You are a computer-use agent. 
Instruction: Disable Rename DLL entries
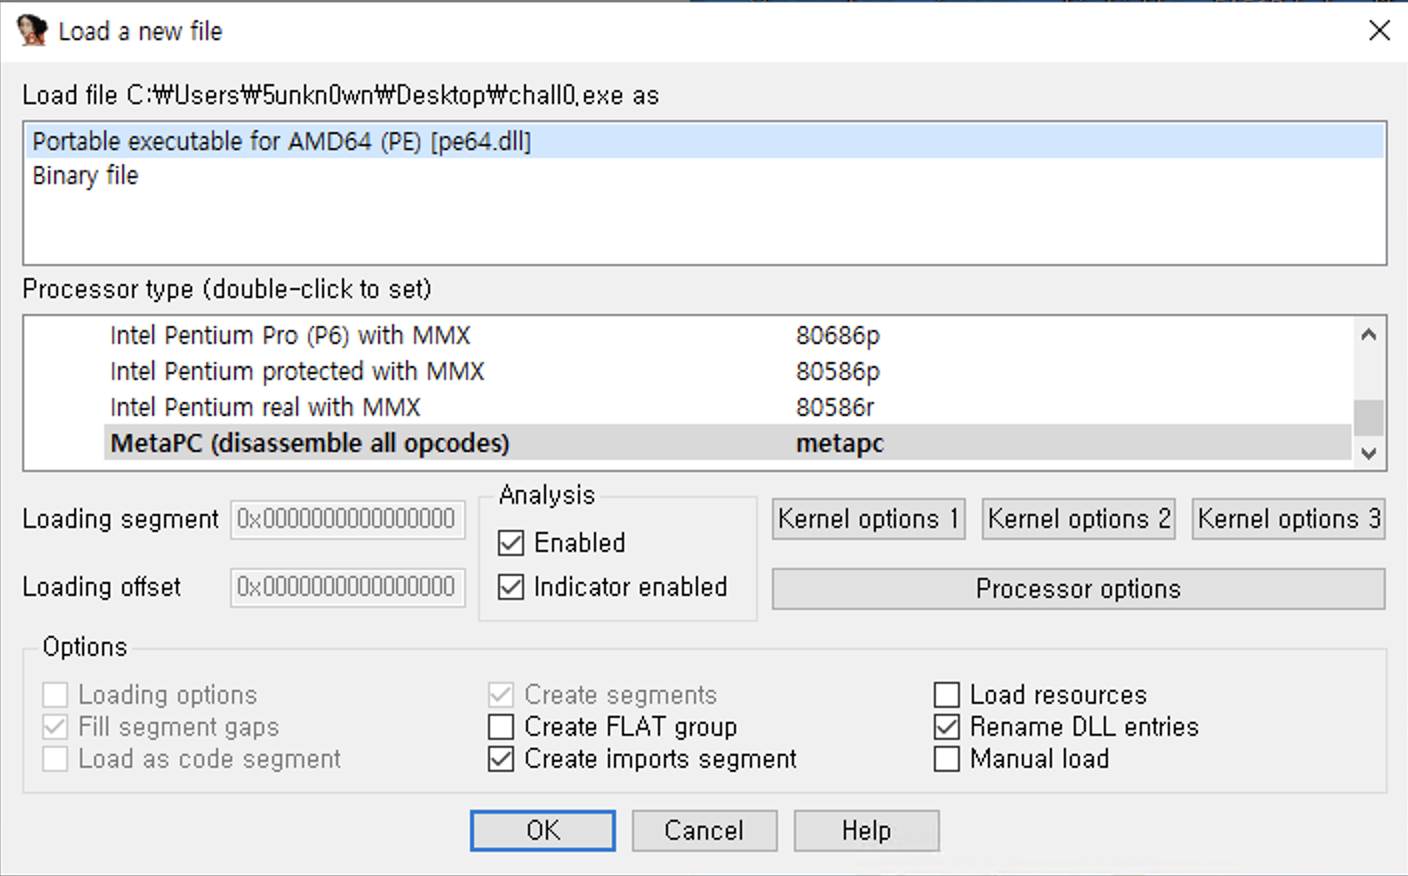946,726
